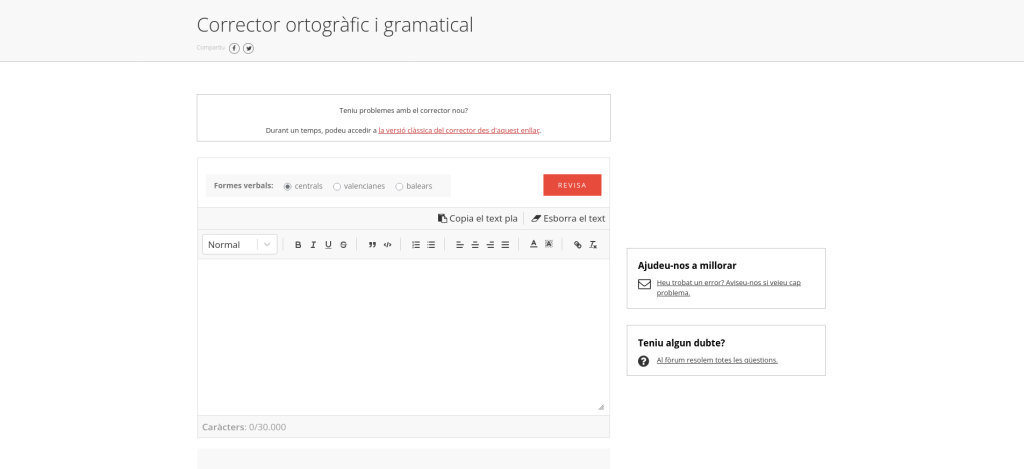Click inside the text editor area
The image size is (1024, 469).
click(403, 335)
